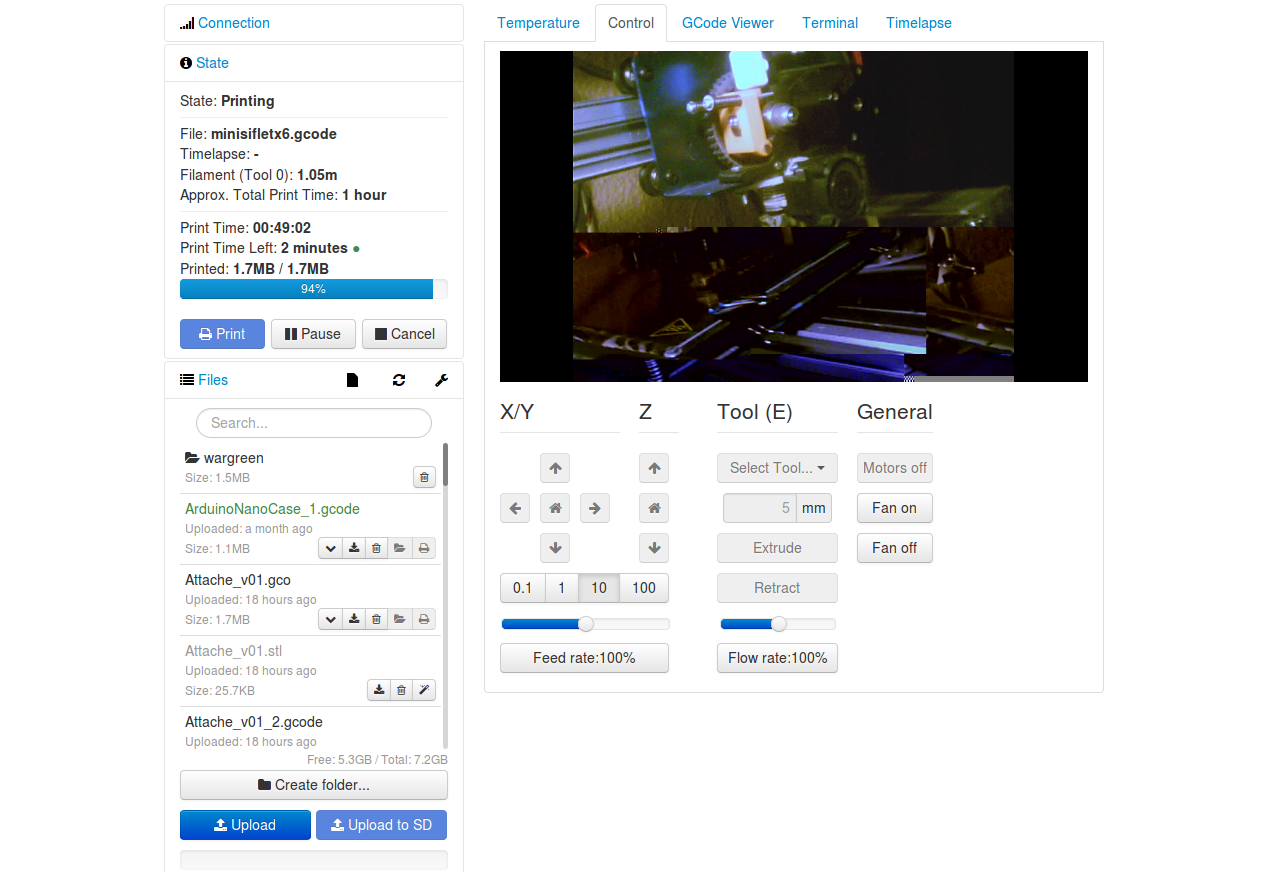This screenshot has width=1267, height=872.
Task: Cancel the current print
Action: pyautogui.click(x=404, y=334)
